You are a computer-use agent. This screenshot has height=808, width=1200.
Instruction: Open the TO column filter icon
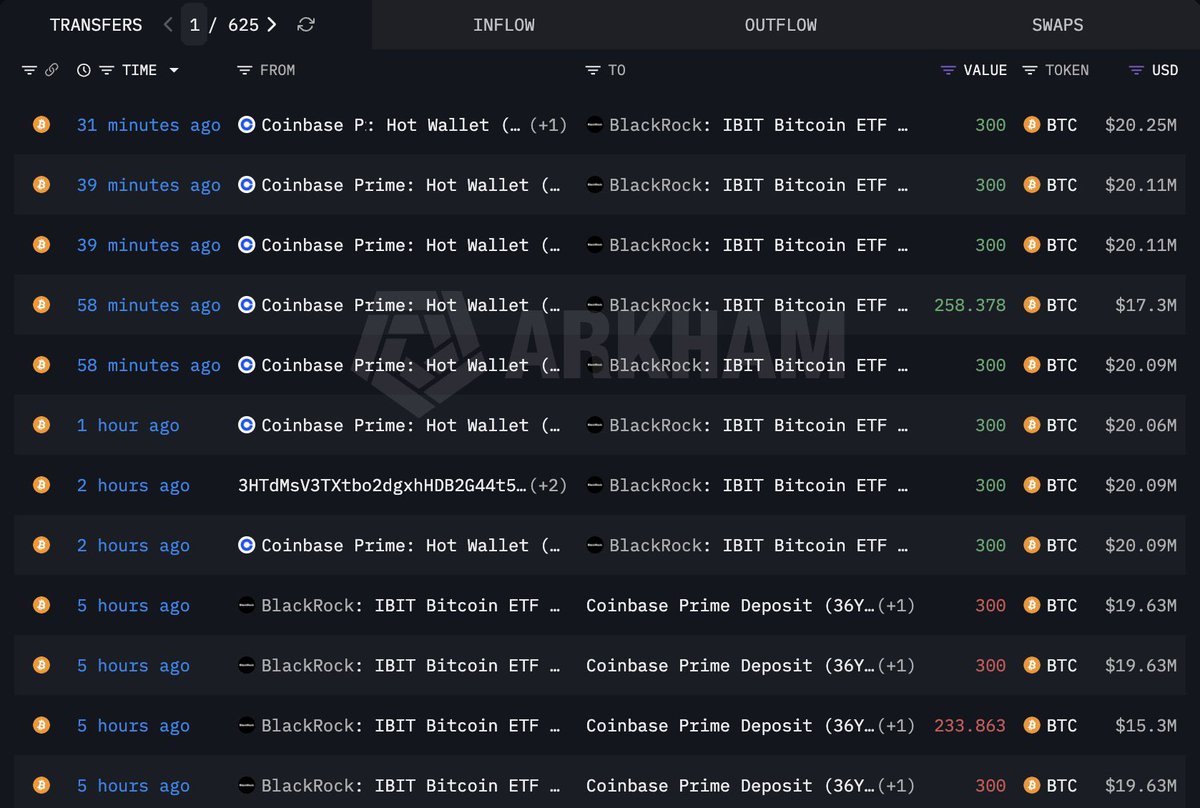pyautogui.click(x=594, y=70)
